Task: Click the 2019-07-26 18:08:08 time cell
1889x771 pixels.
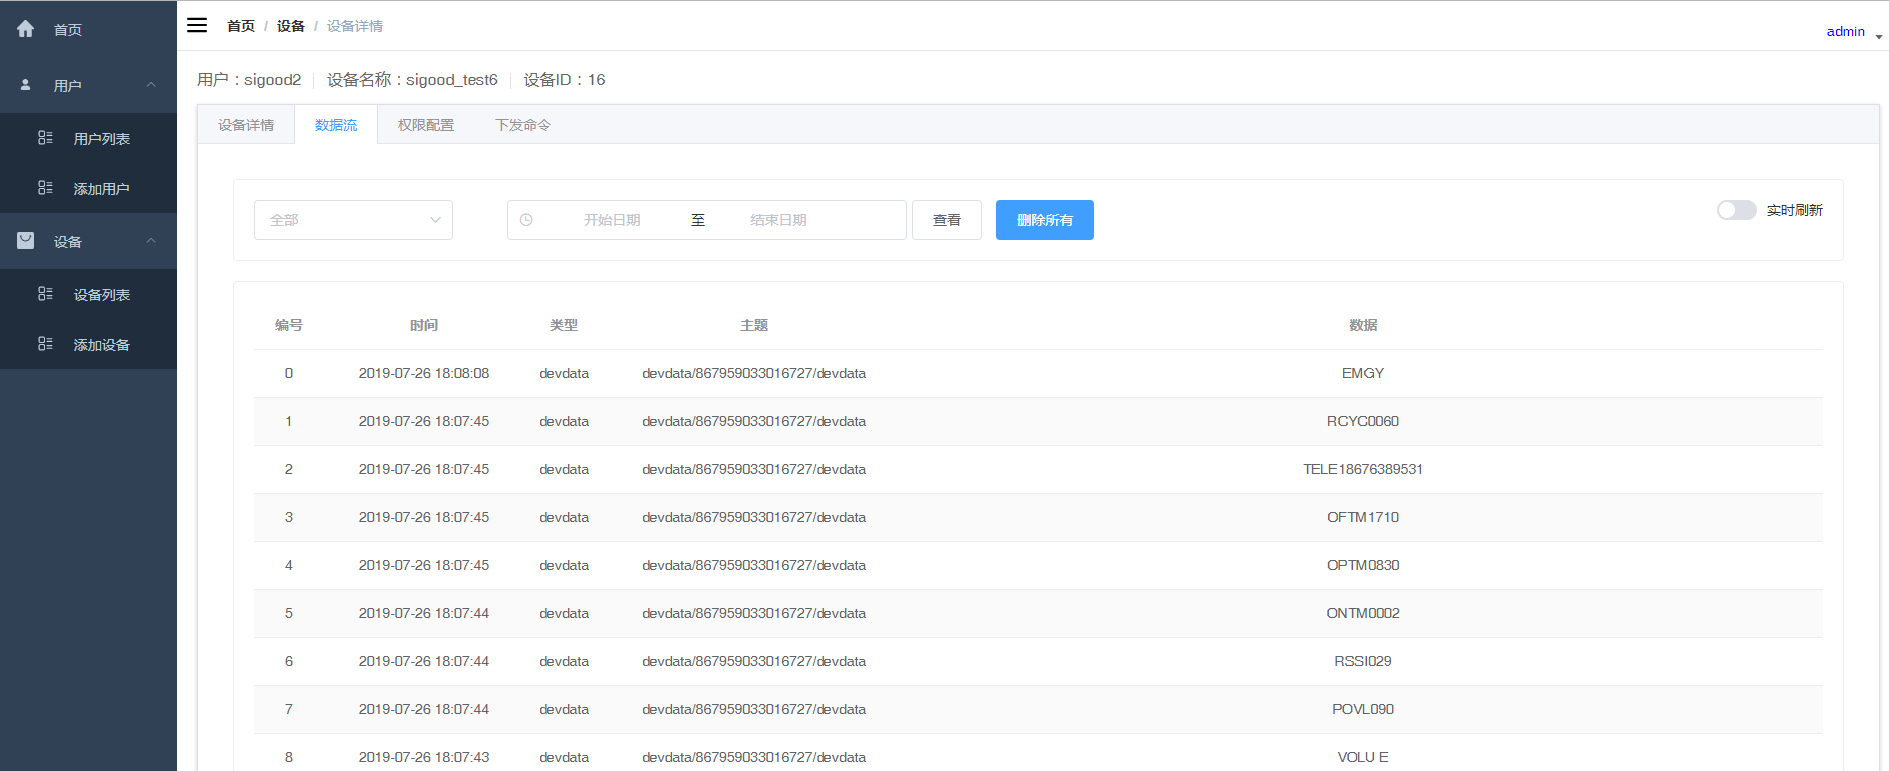Action: pos(424,373)
